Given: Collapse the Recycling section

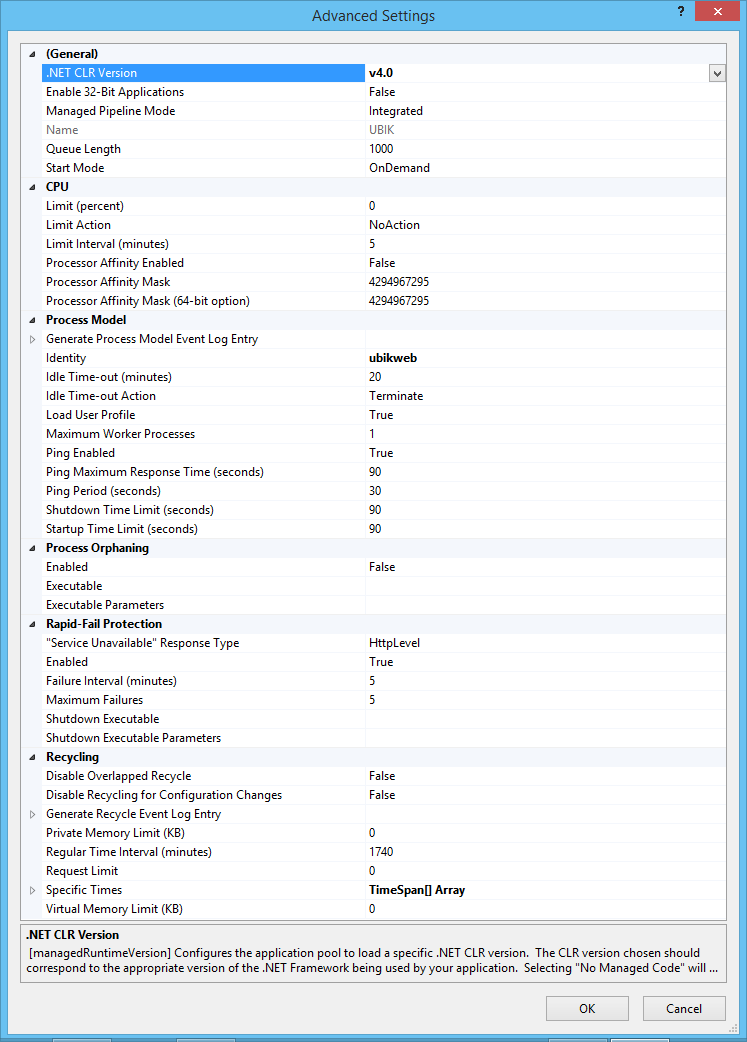Looking at the screenshot, I should pos(32,757).
